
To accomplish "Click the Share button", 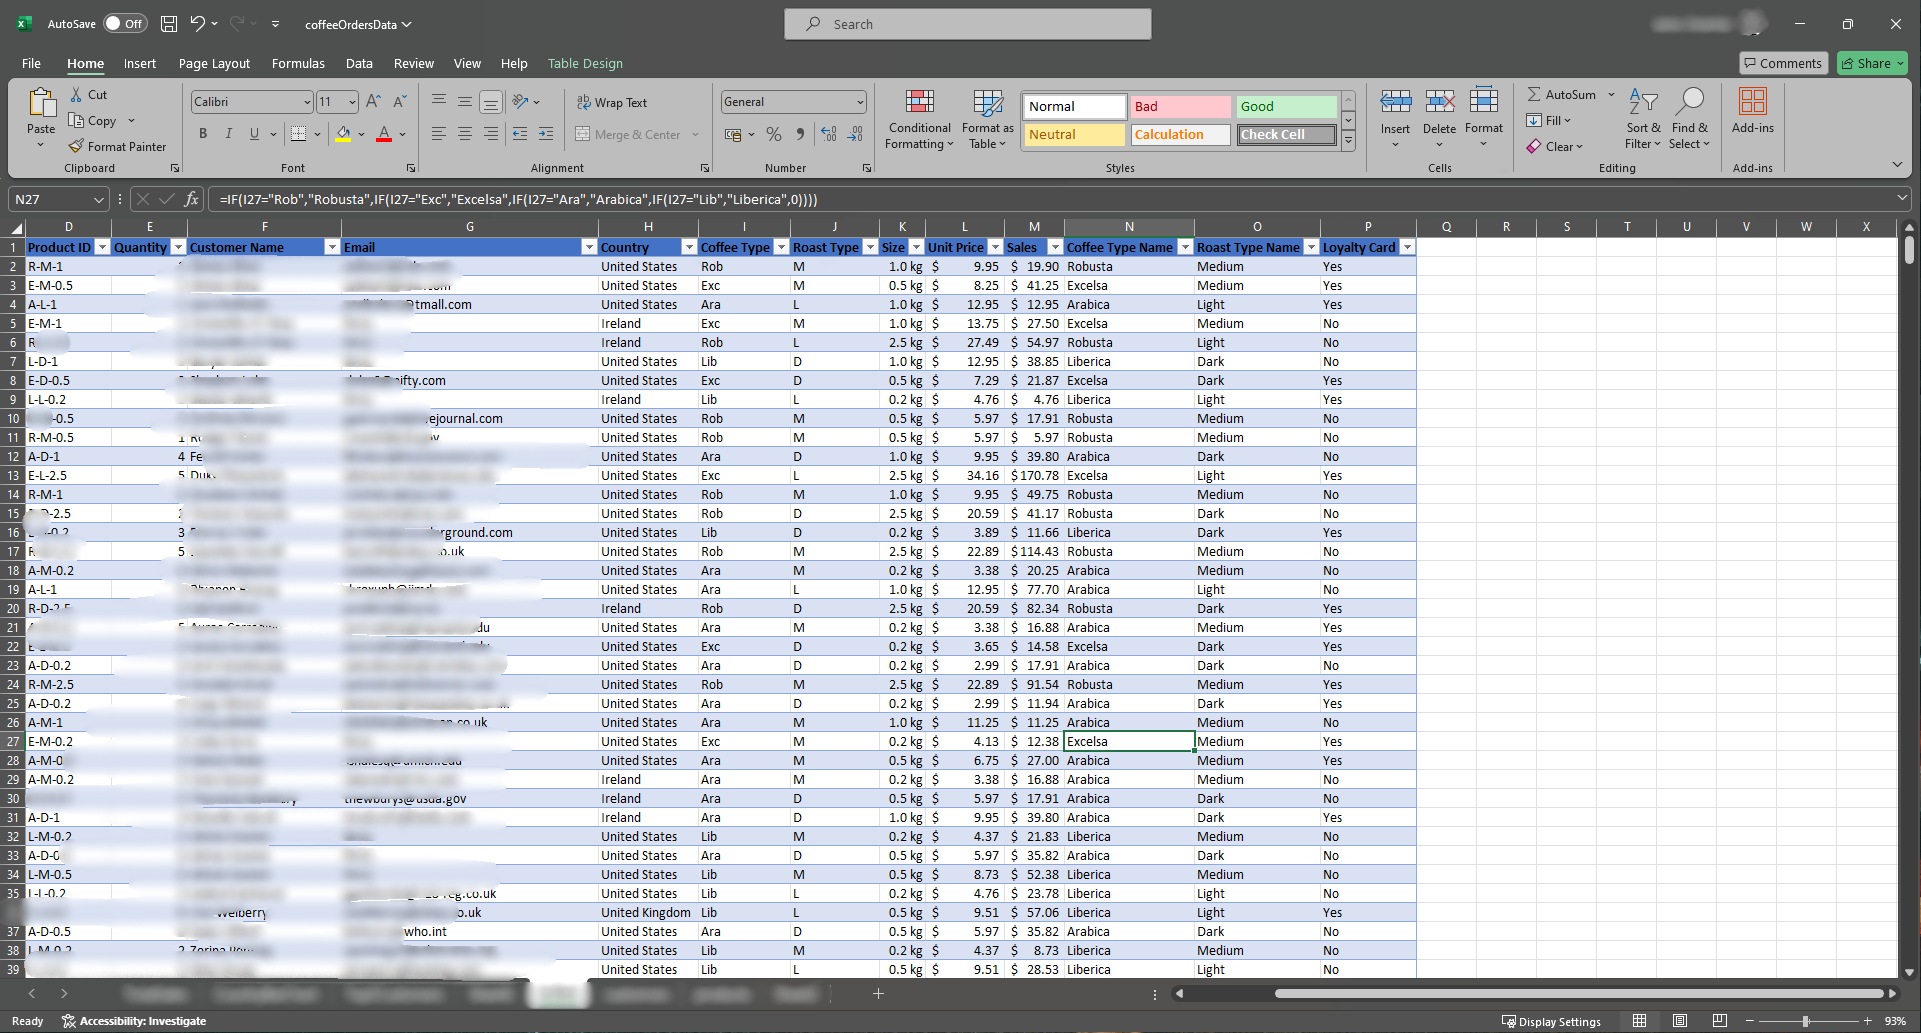I will [1872, 63].
